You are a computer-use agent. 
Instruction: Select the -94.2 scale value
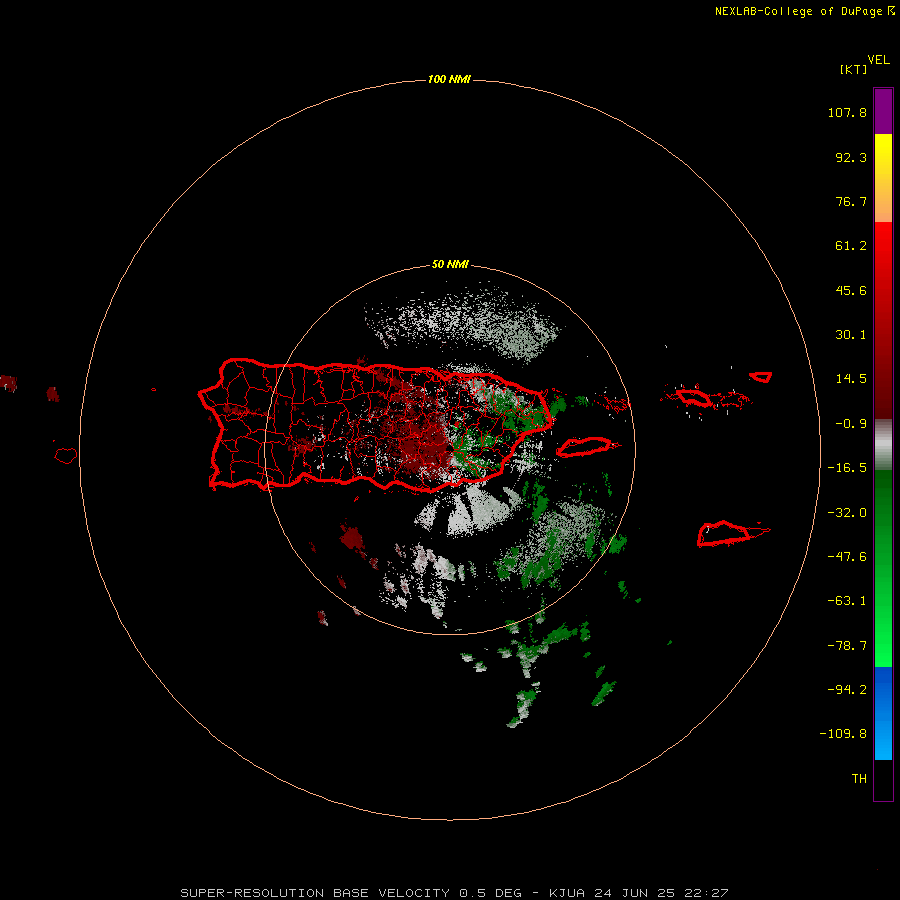click(x=847, y=690)
